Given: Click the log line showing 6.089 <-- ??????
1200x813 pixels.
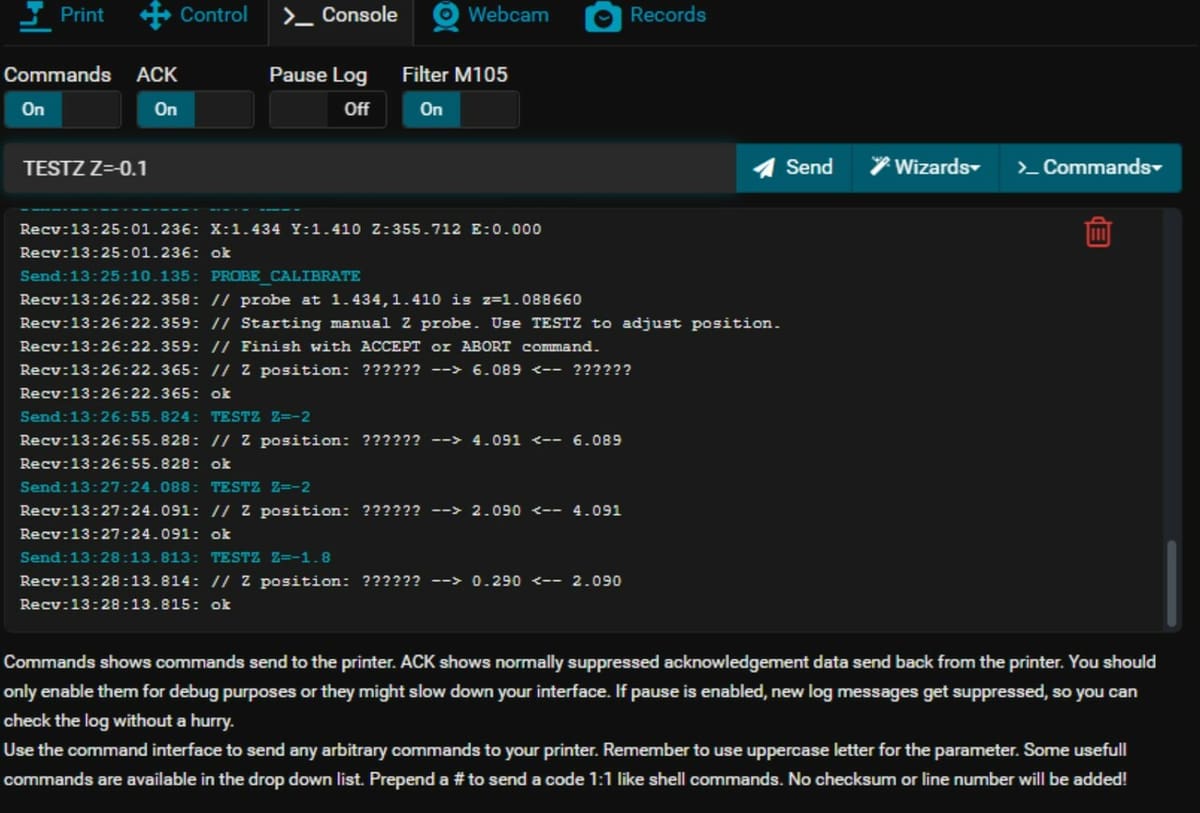Looking at the screenshot, I should (x=326, y=370).
